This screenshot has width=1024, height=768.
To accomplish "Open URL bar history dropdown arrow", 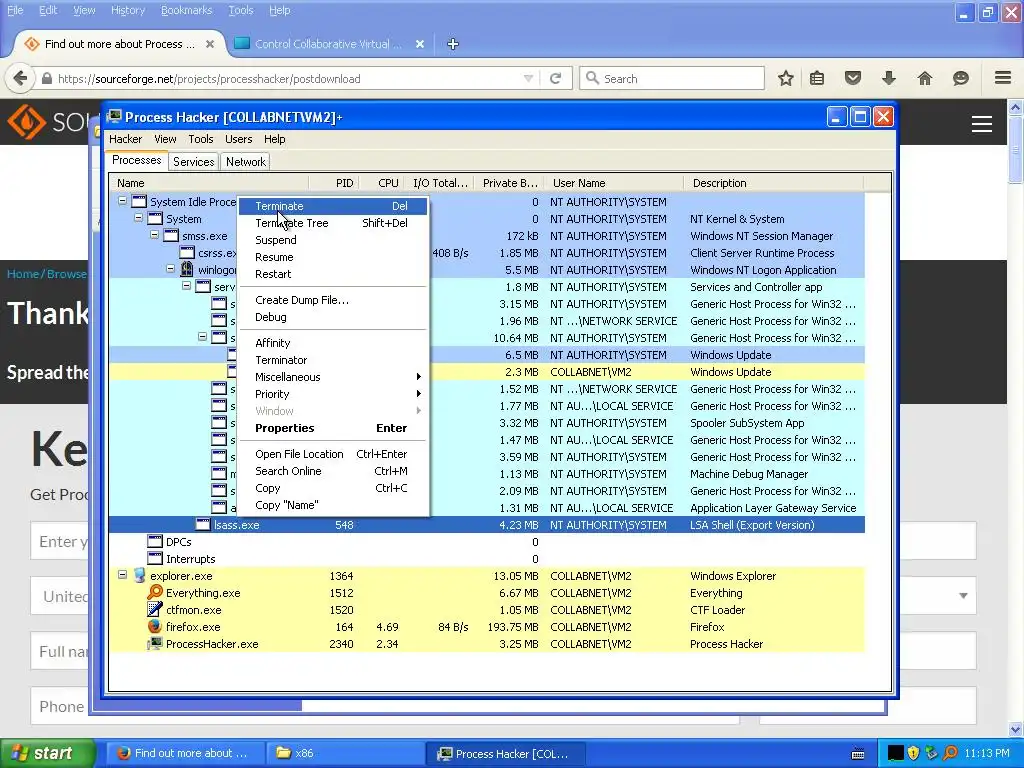I will pyautogui.click(x=528, y=78).
